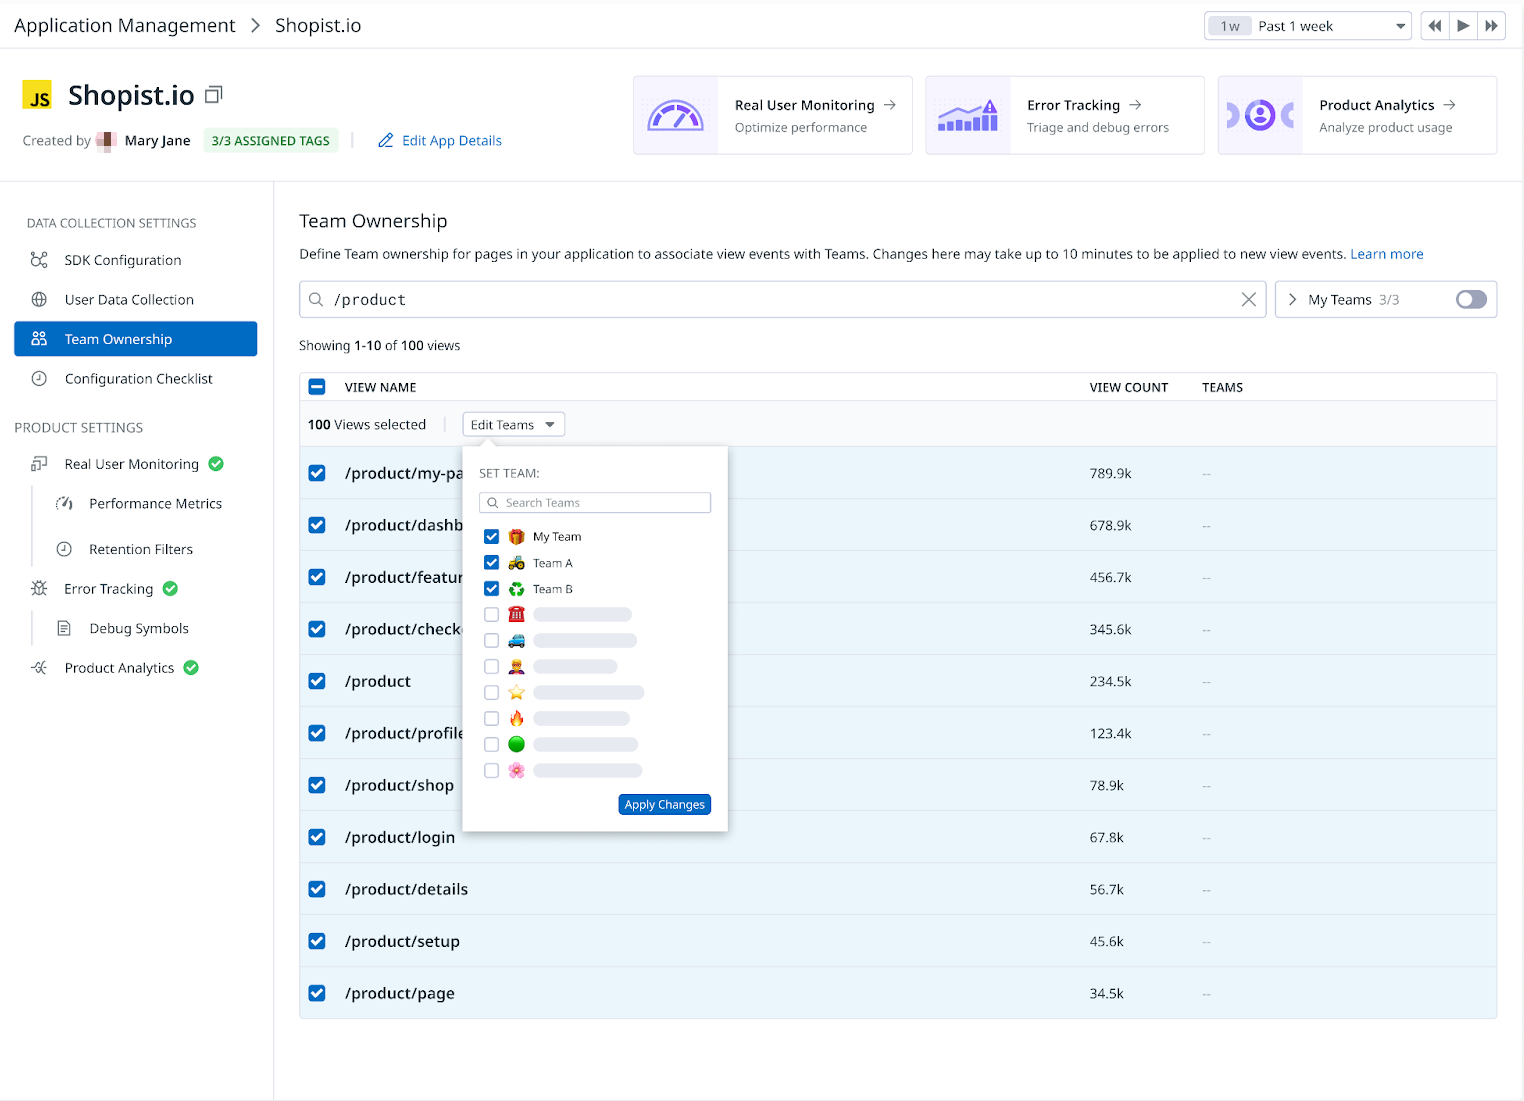
Task: Click the 789.9k view count value
Action: coord(1110,473)
